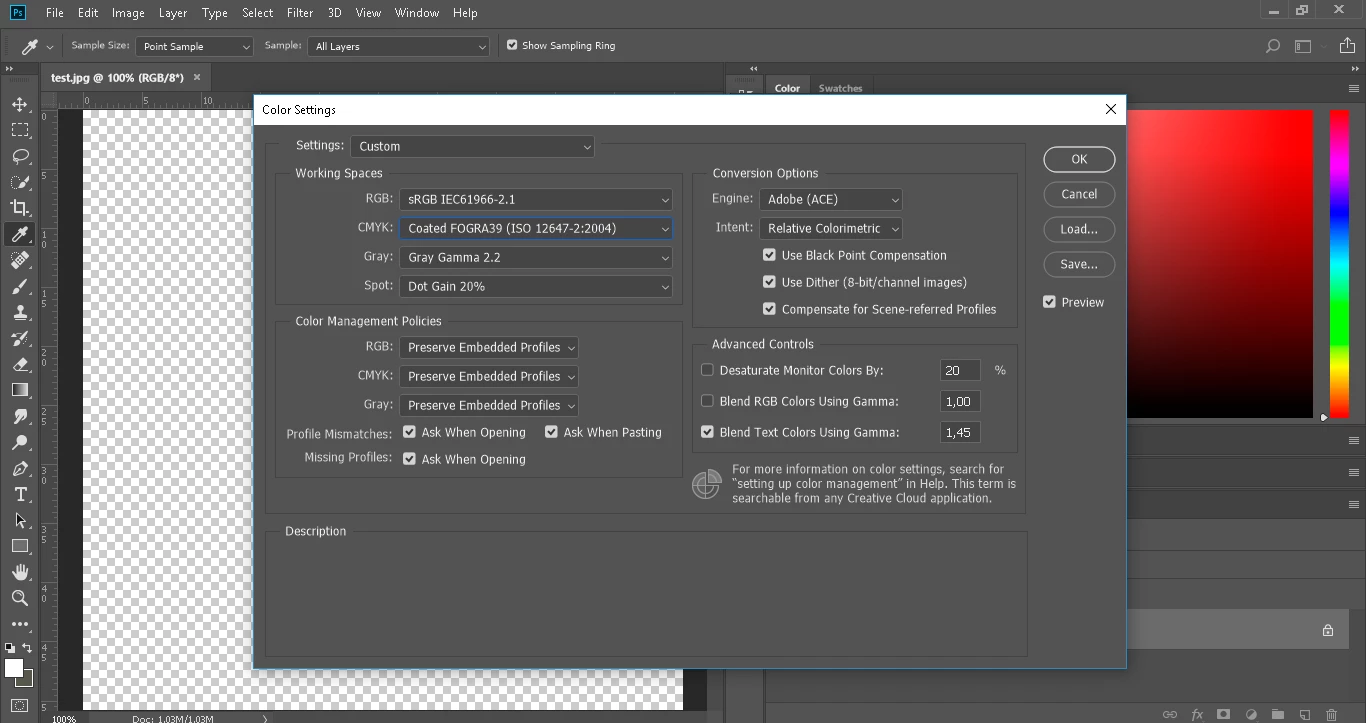Click the layer lock icon
This screenshot has height=723, width=1366.
[1328, 630]
